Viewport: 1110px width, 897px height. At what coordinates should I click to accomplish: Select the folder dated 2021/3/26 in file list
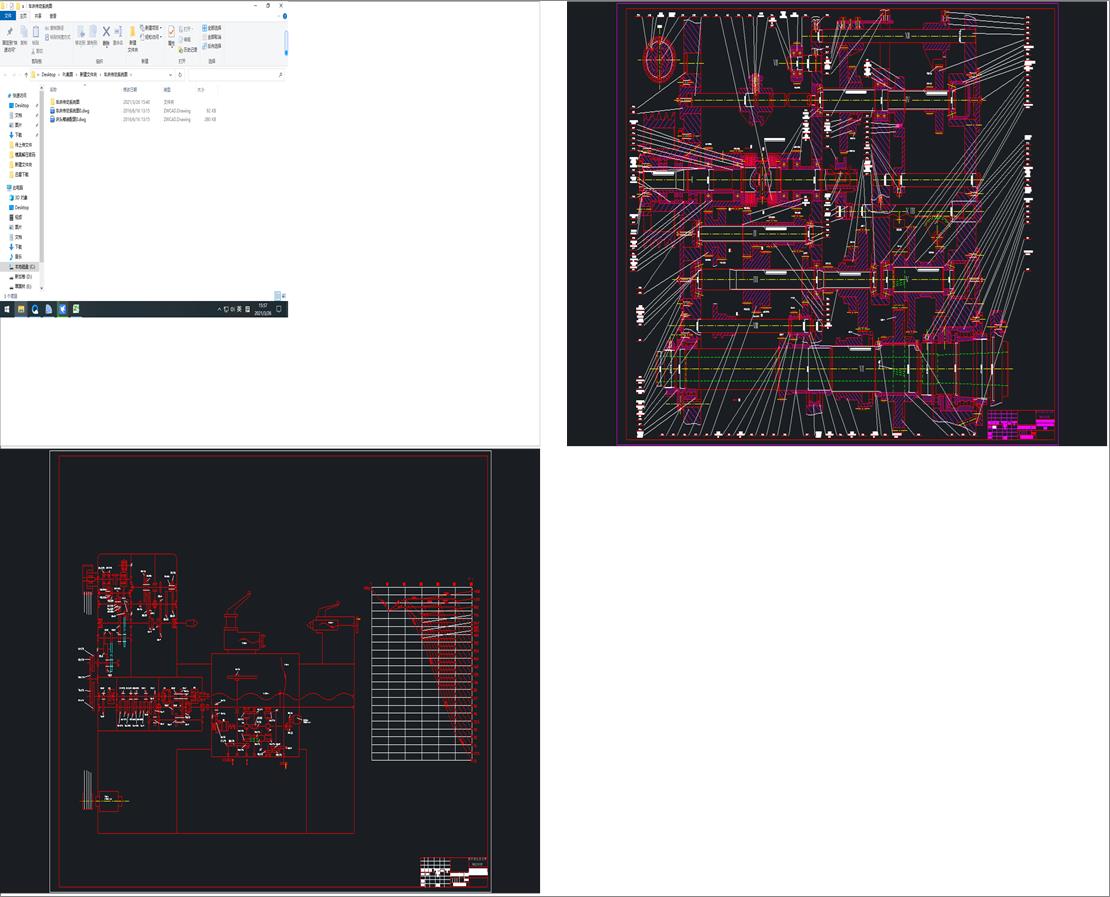point(133,102)
